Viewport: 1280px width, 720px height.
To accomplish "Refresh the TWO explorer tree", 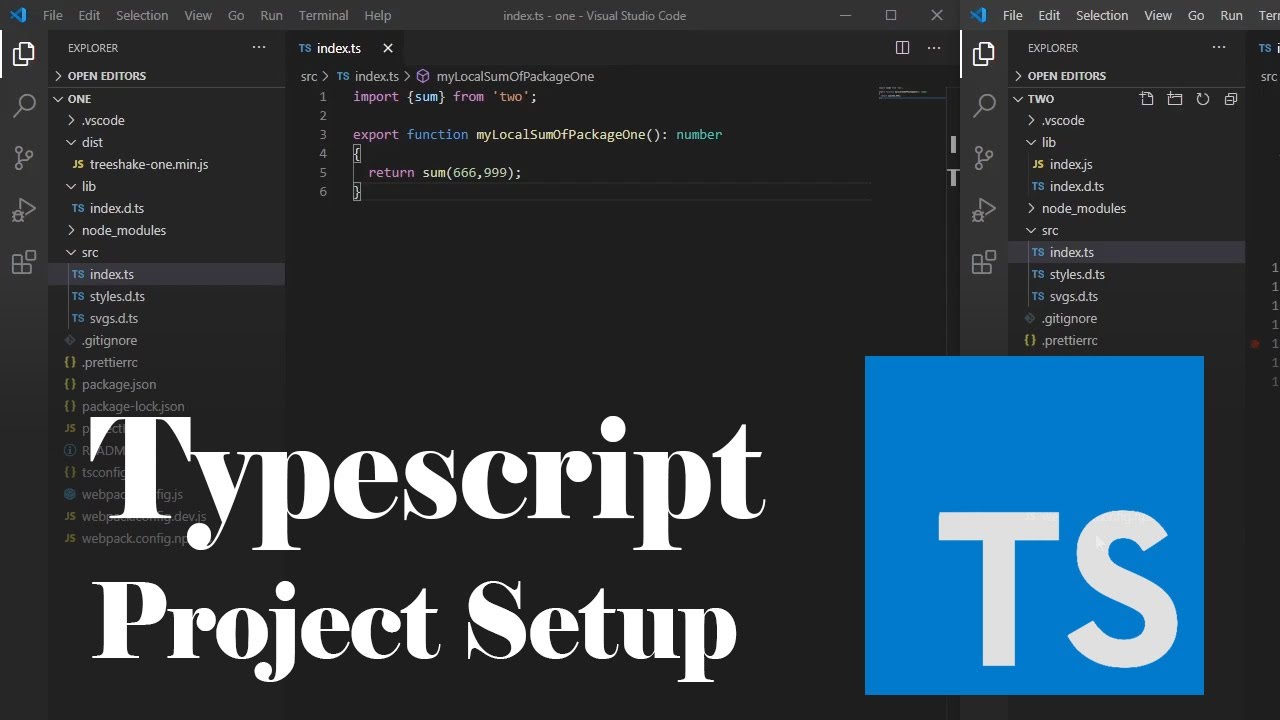I will [1203, 99].
